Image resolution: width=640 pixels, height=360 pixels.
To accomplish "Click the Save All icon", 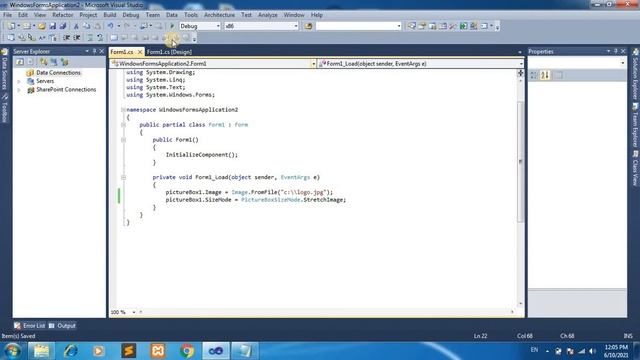I will pos(62,26).
